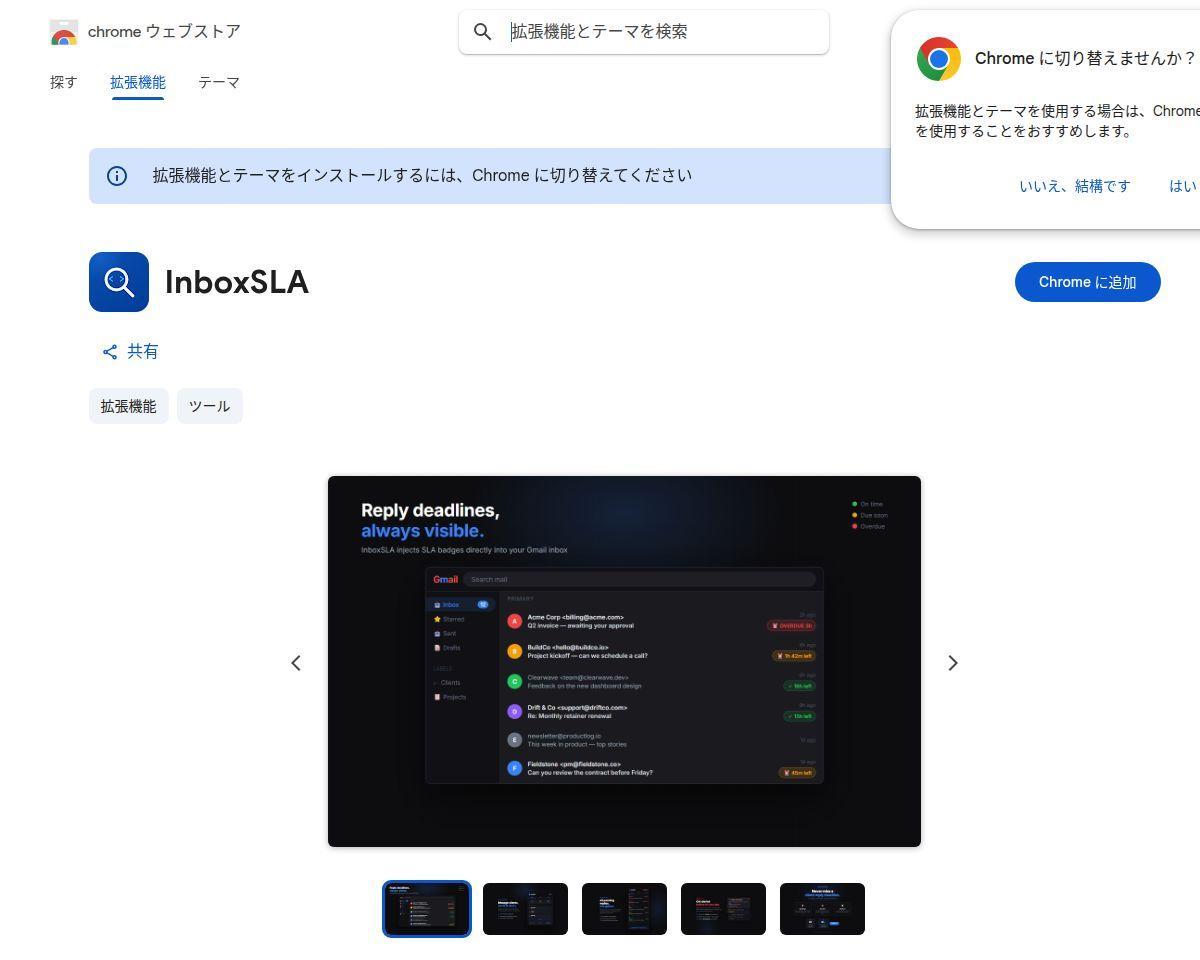Decline with いいえ、結構です
This screenshot has width=1200, height=960.
(1075, 186)
